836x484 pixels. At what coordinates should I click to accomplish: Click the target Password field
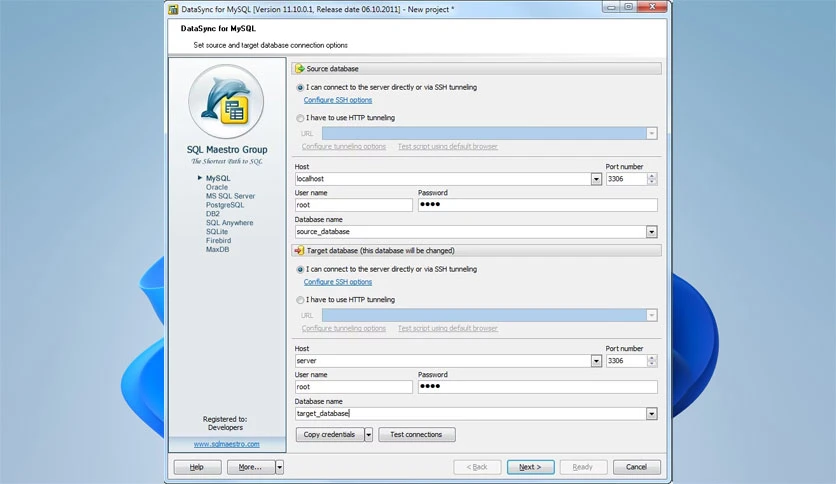tap(537, 387)
